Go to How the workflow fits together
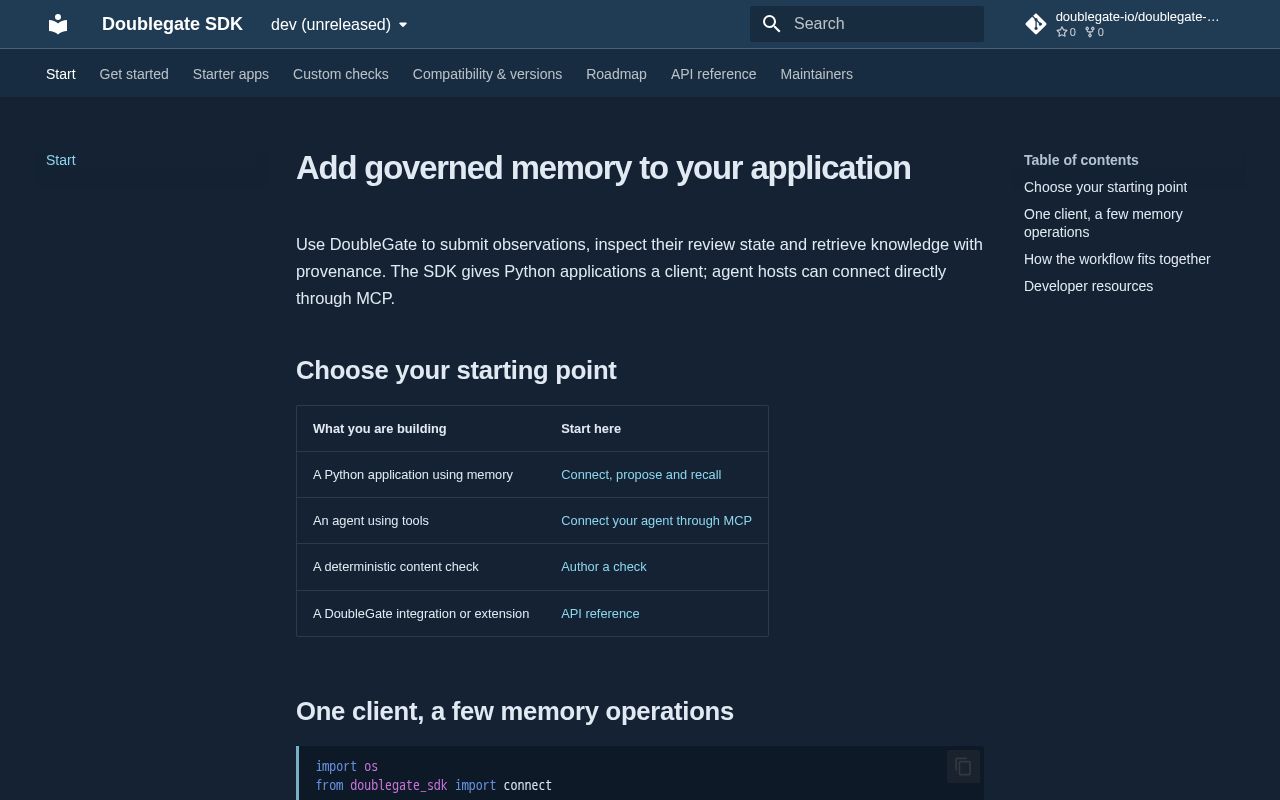The width and height of the screenshot is (1280, 800). [x=1117, y=259]
